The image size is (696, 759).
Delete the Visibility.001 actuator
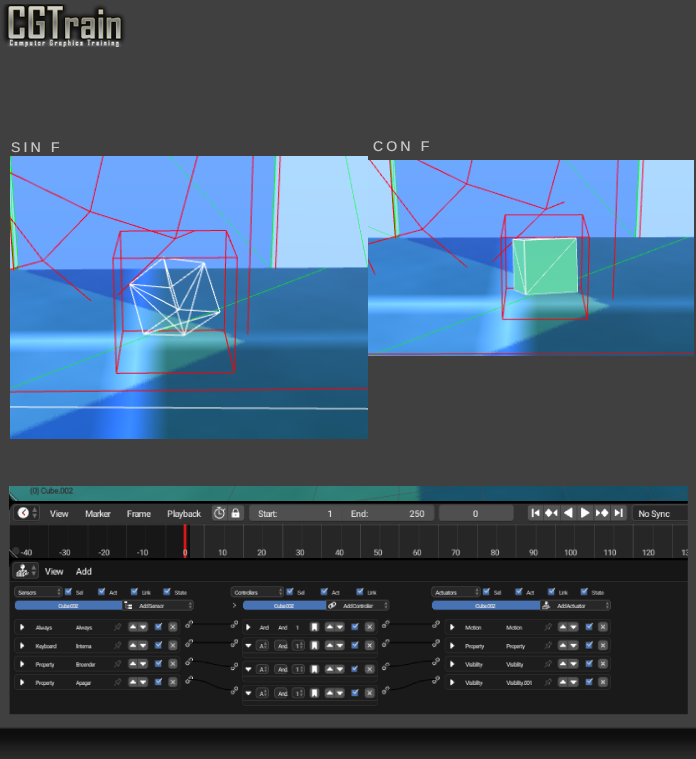click(x=603, y=682)
